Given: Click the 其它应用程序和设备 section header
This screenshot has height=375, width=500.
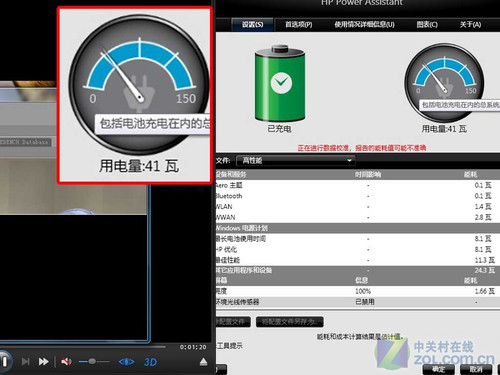Looking at the screenshot, I should click(358, 270).
